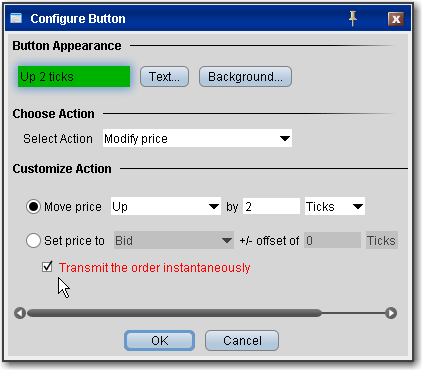This screenshot has height=370, width=422.
Task: Expand the Ticks unit dropdown
Action: coord(335,206)
